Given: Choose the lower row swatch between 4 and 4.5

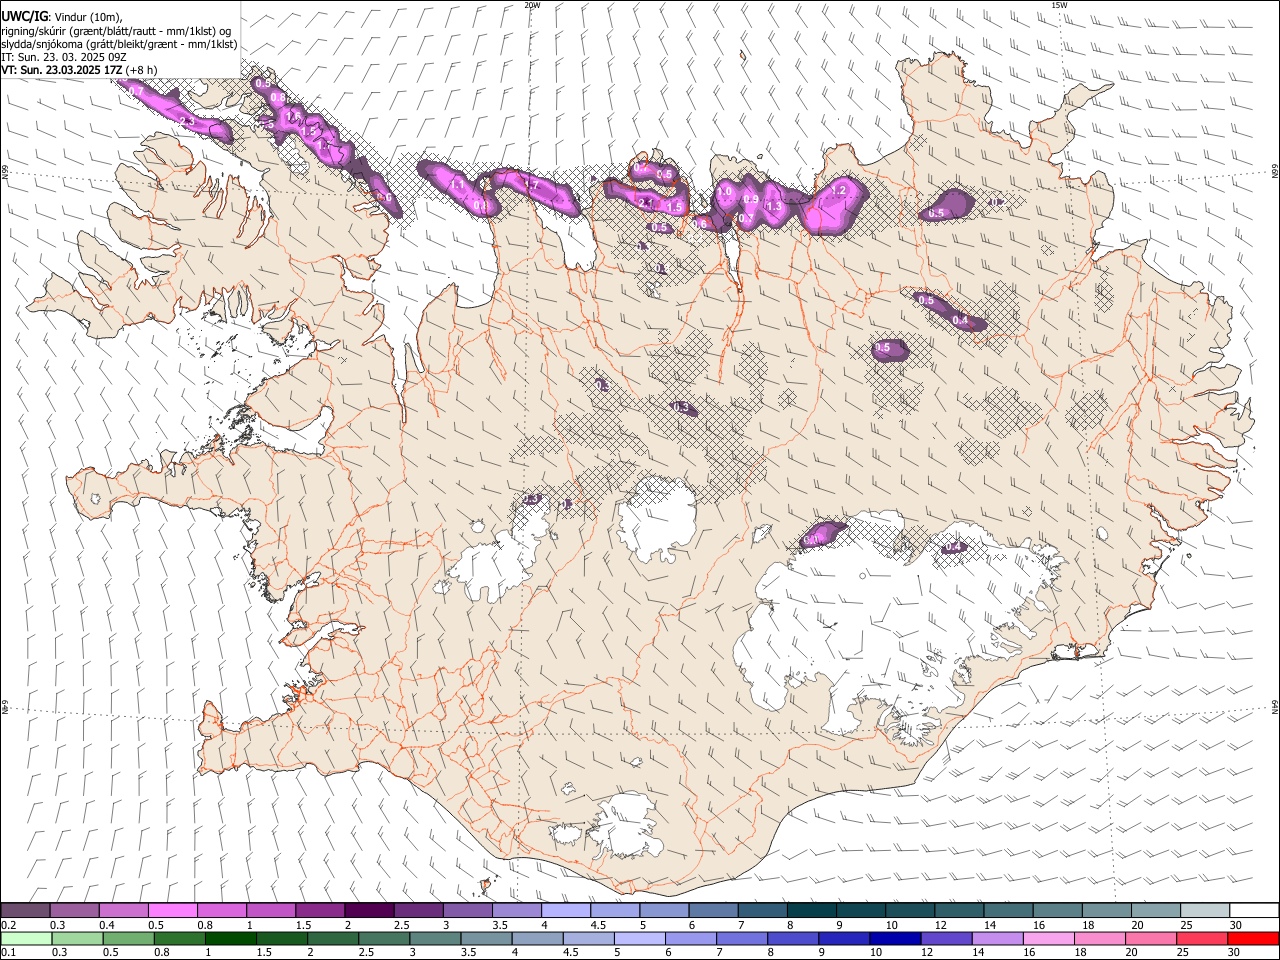Looking at the screenshot, I should 537,938.
